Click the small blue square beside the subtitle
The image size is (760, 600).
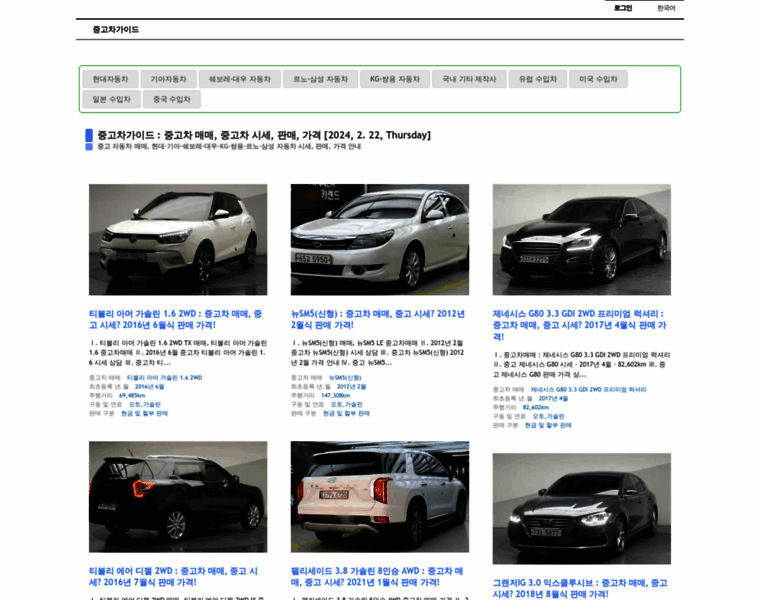coord(89,147)
